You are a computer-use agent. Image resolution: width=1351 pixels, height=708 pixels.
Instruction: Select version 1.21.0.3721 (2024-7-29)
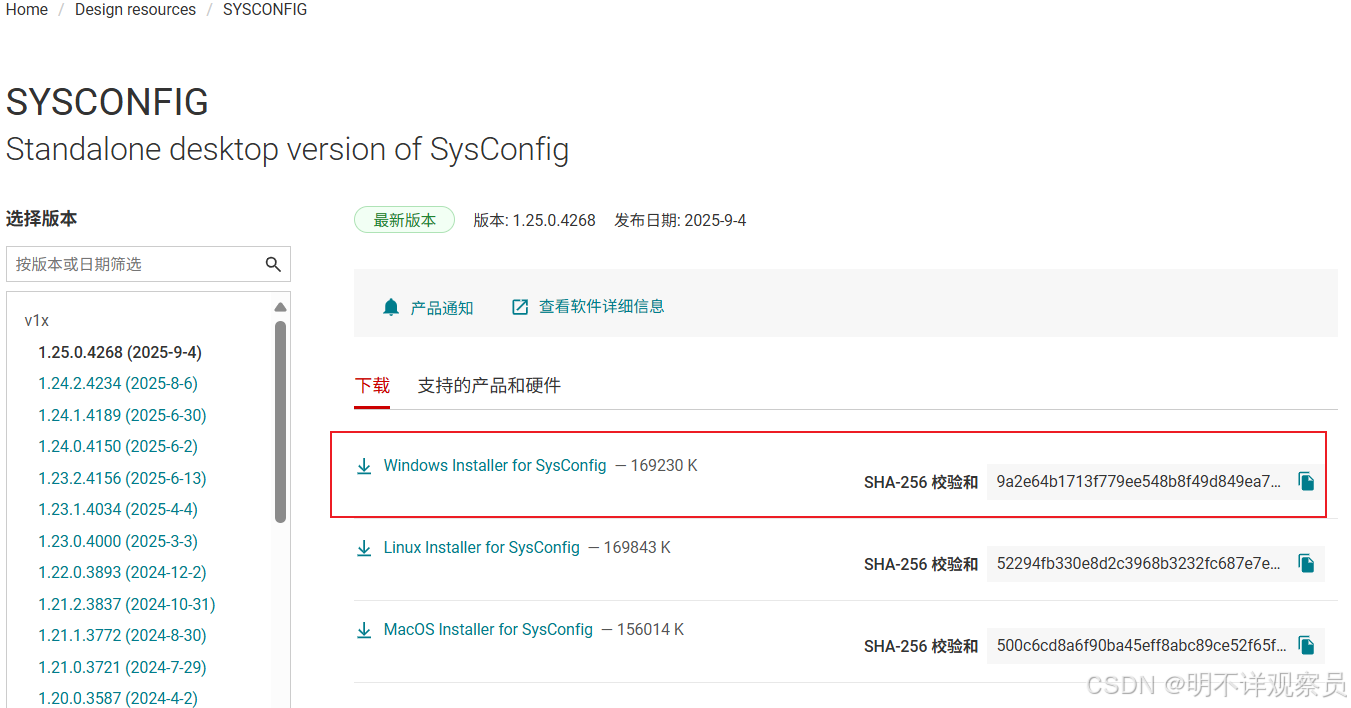[122, 668]
